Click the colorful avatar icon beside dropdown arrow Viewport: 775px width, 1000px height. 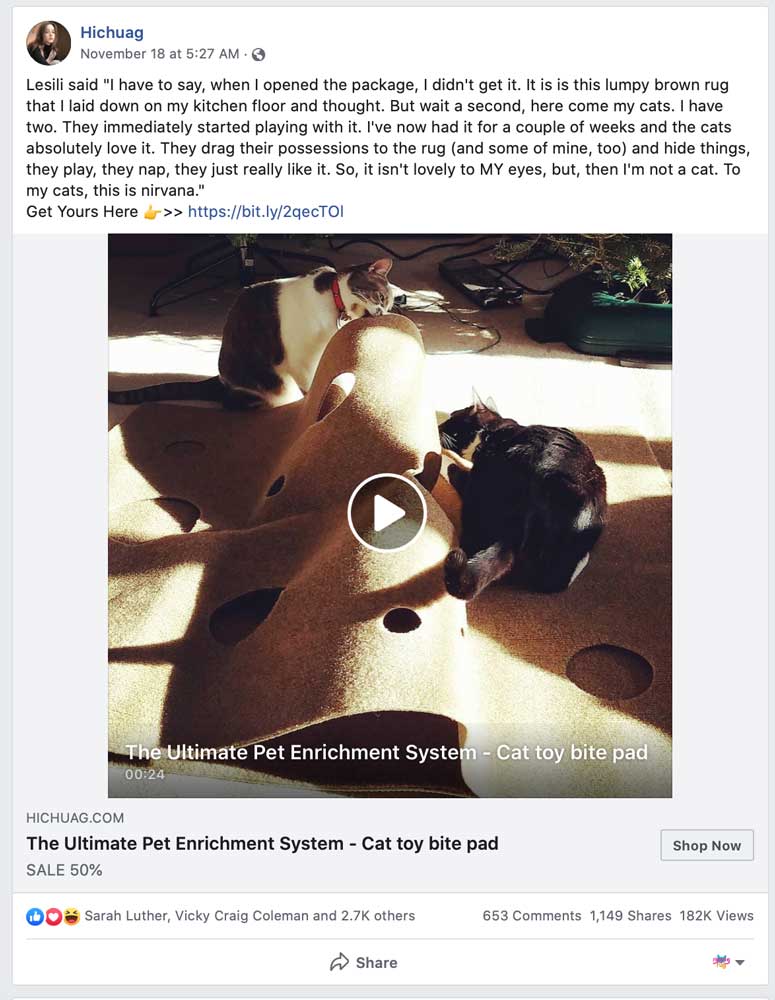(x=721, y=962)
